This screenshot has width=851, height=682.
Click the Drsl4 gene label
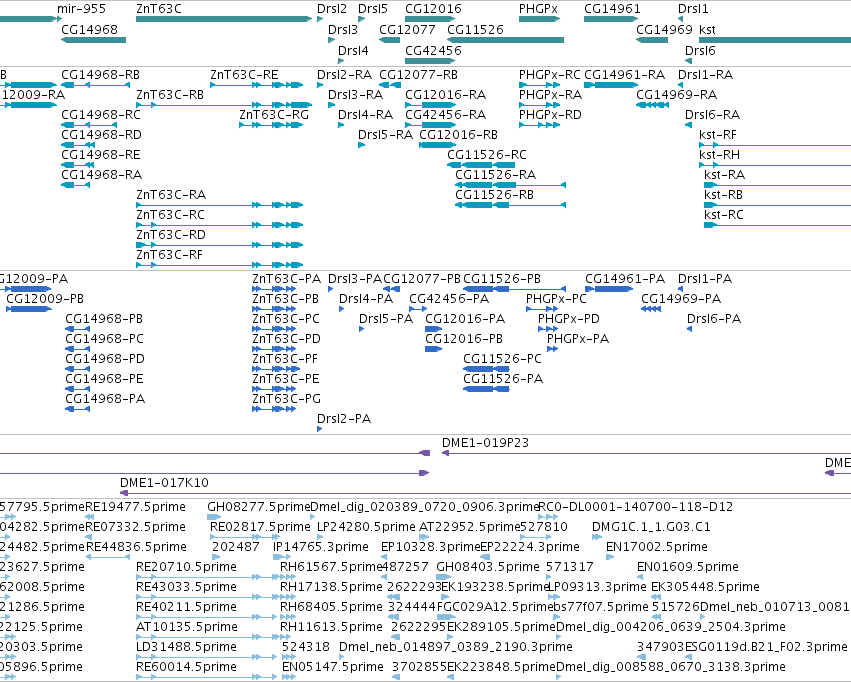353,50
